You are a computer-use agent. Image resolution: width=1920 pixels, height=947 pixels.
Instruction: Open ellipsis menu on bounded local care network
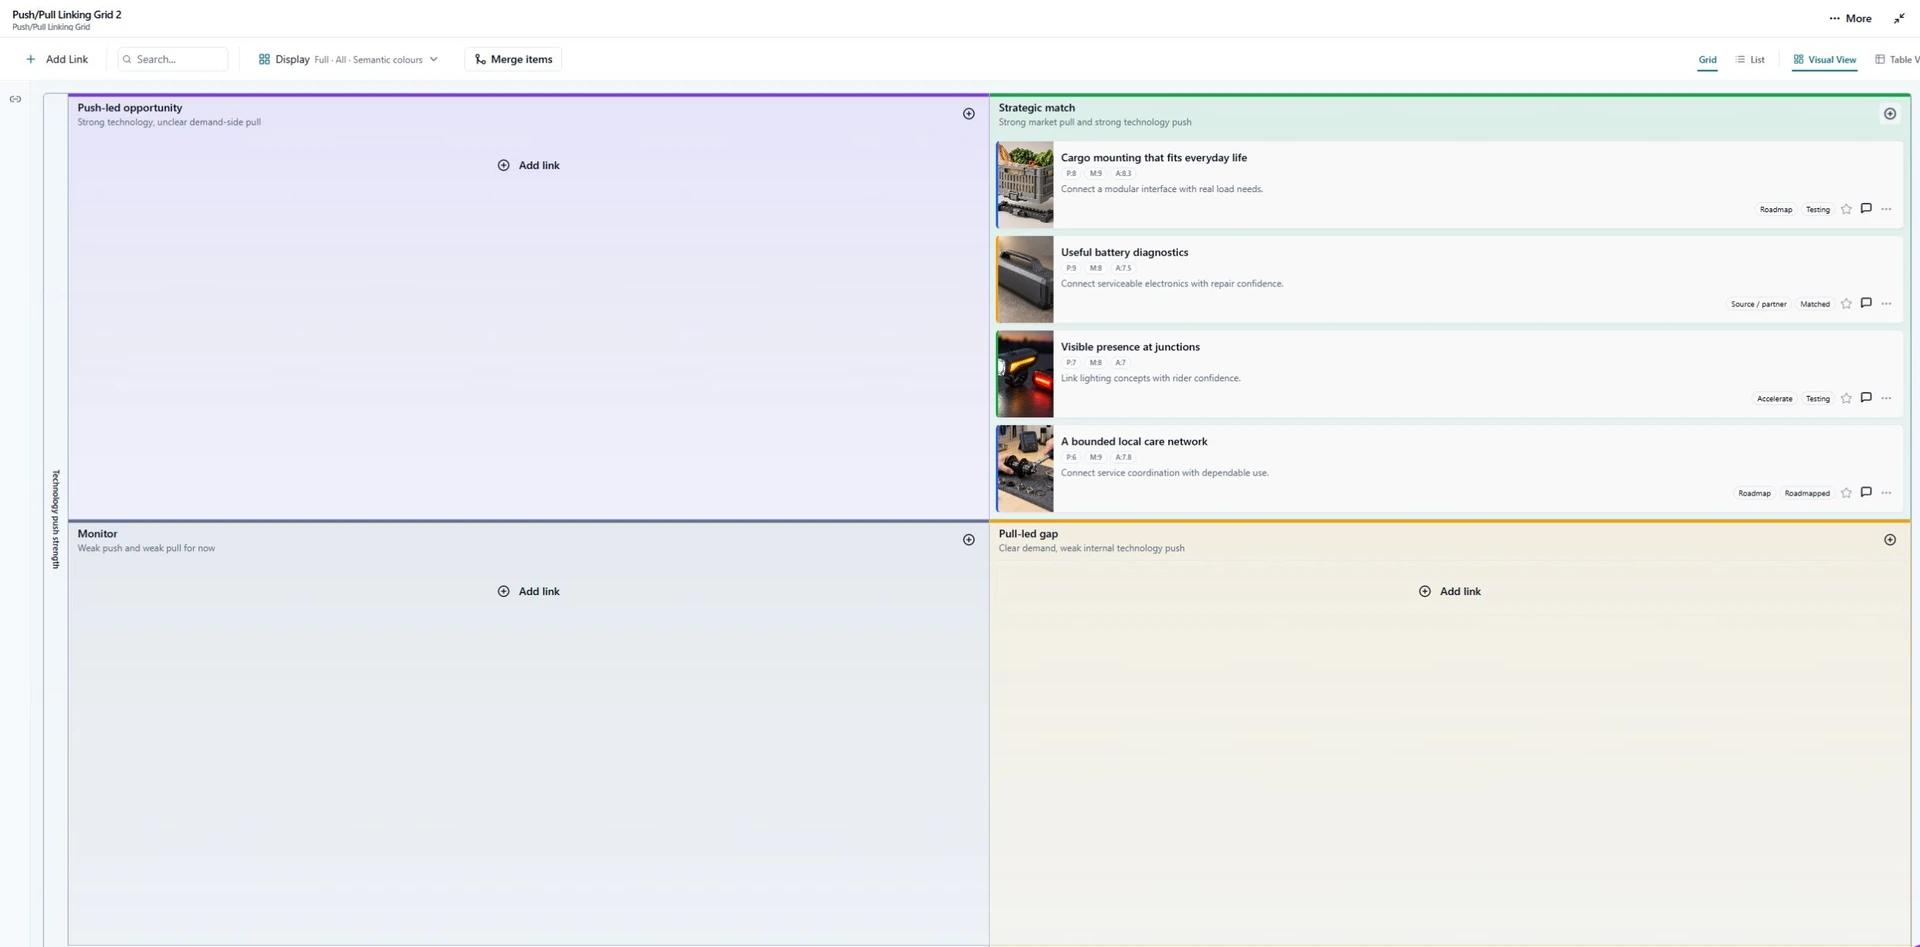1886,493
